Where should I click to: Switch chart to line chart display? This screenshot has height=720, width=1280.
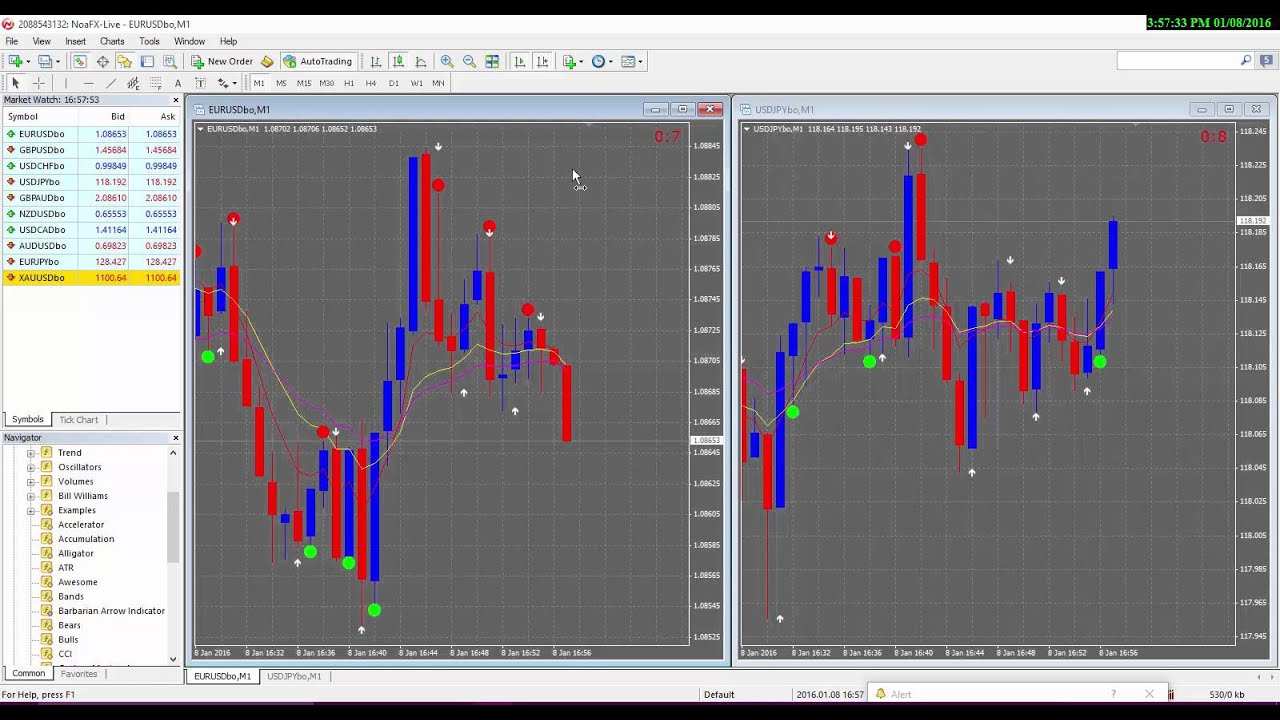point(421,61)
